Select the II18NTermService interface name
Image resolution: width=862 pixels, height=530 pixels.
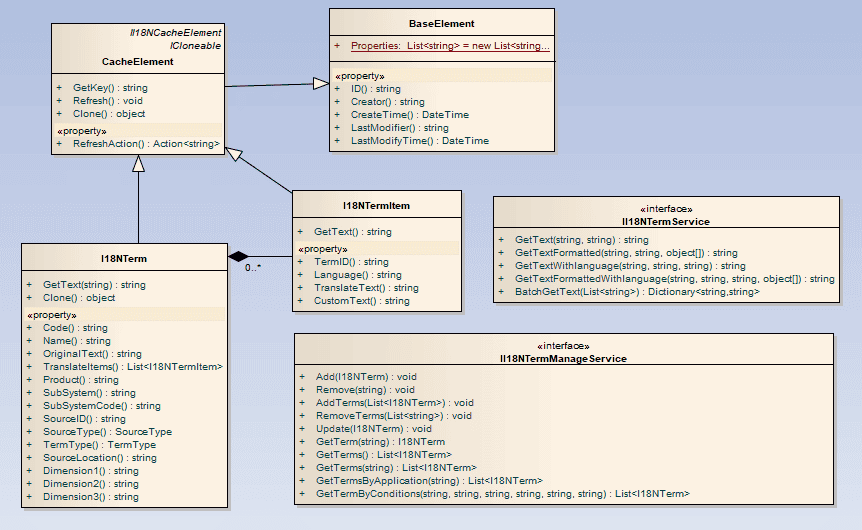(665, 221)
